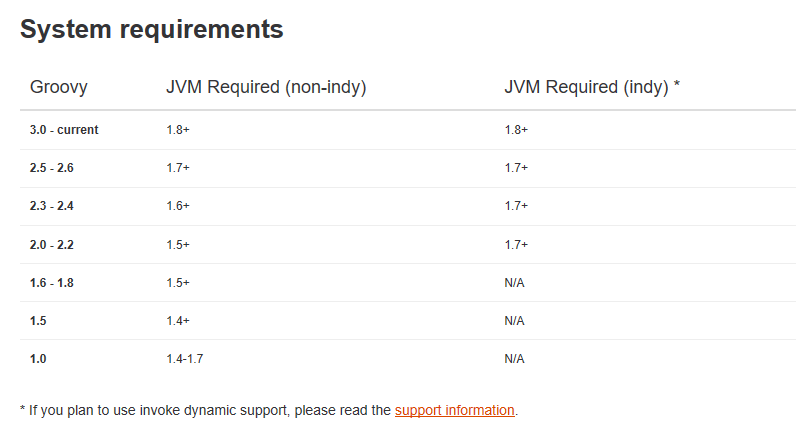Click the Groovy 1.0 row label

point(38,359)
